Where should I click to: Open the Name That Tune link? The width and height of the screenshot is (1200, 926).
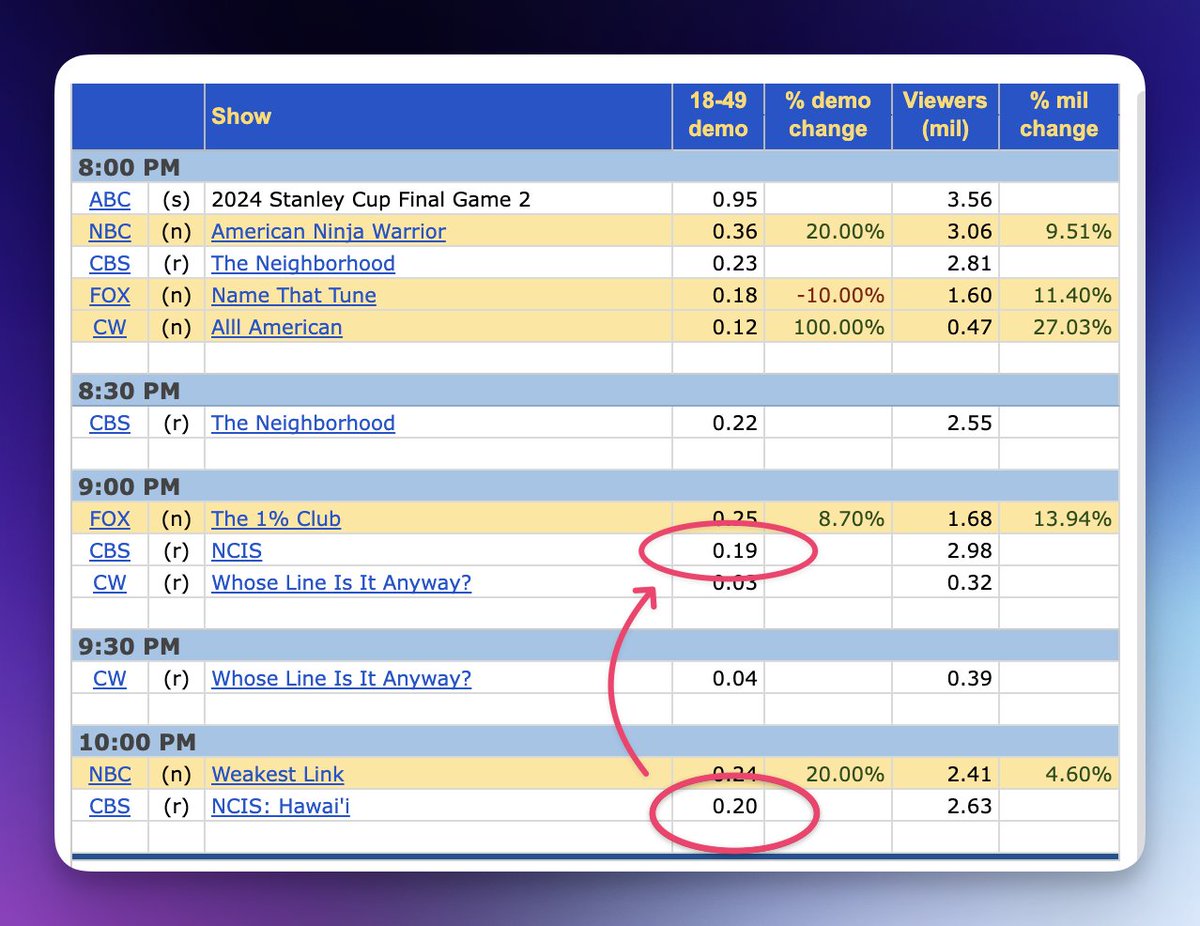294,296
